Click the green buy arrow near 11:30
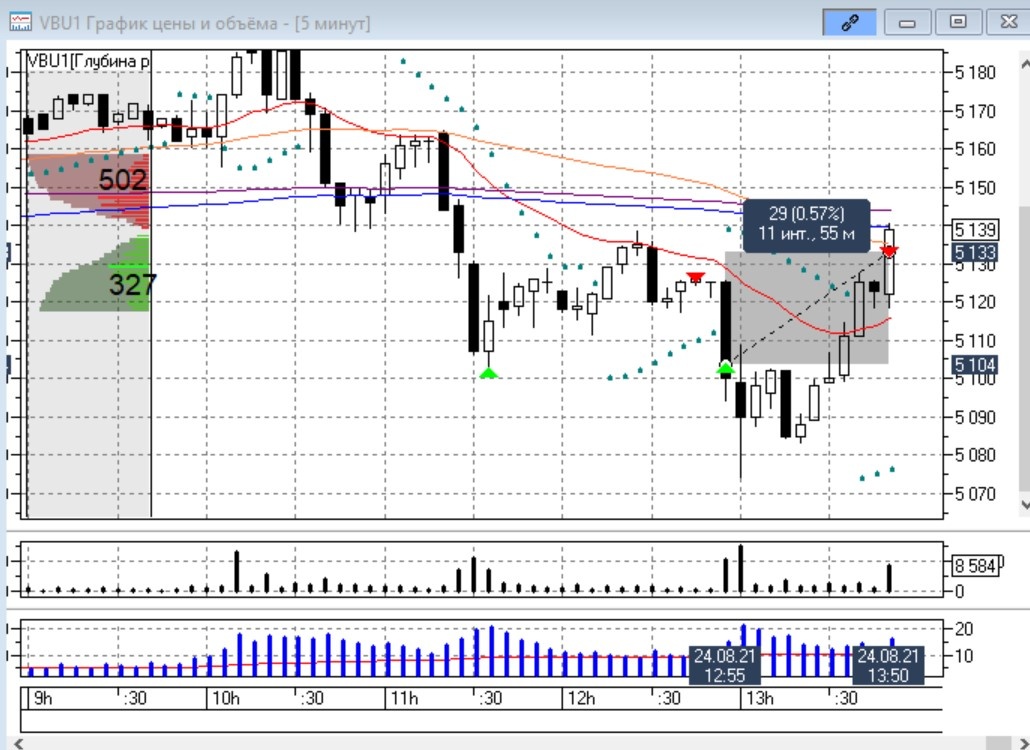 (489, 373)
